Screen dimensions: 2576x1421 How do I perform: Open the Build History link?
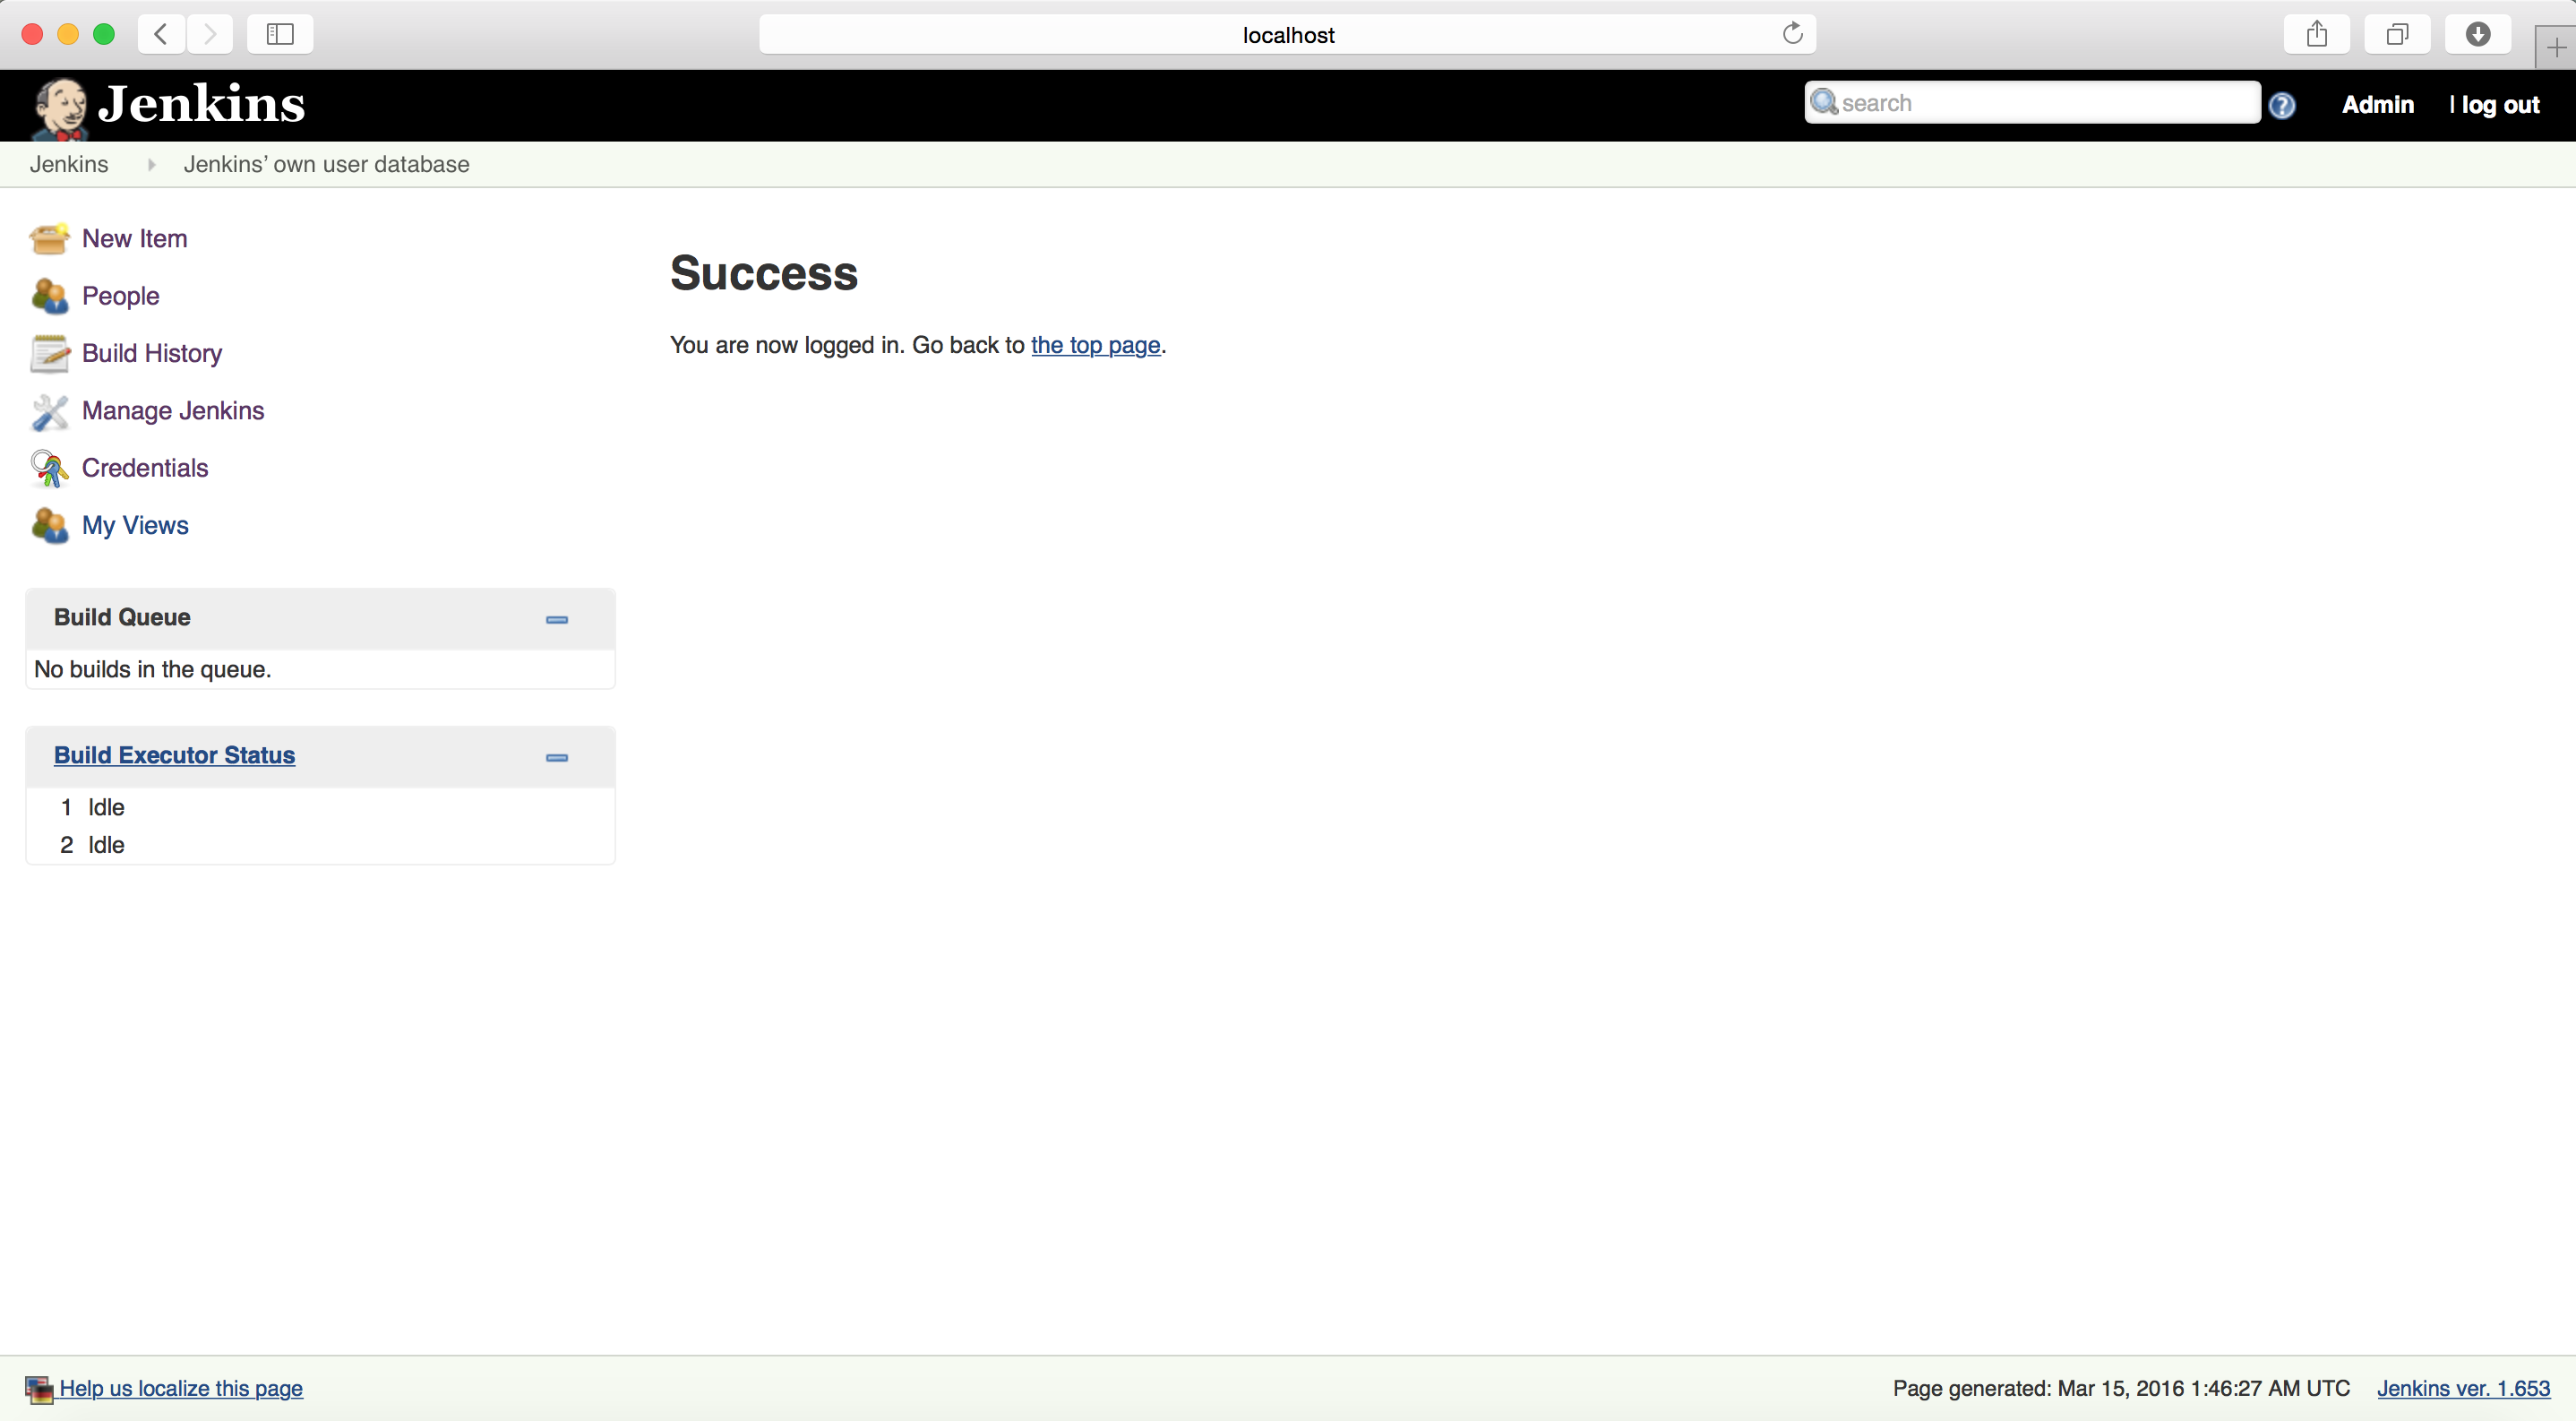point(152,353)
